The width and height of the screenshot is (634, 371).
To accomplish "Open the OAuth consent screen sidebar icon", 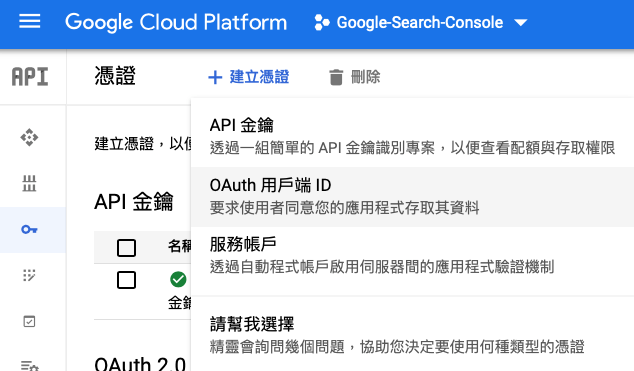I will (29, 275).
